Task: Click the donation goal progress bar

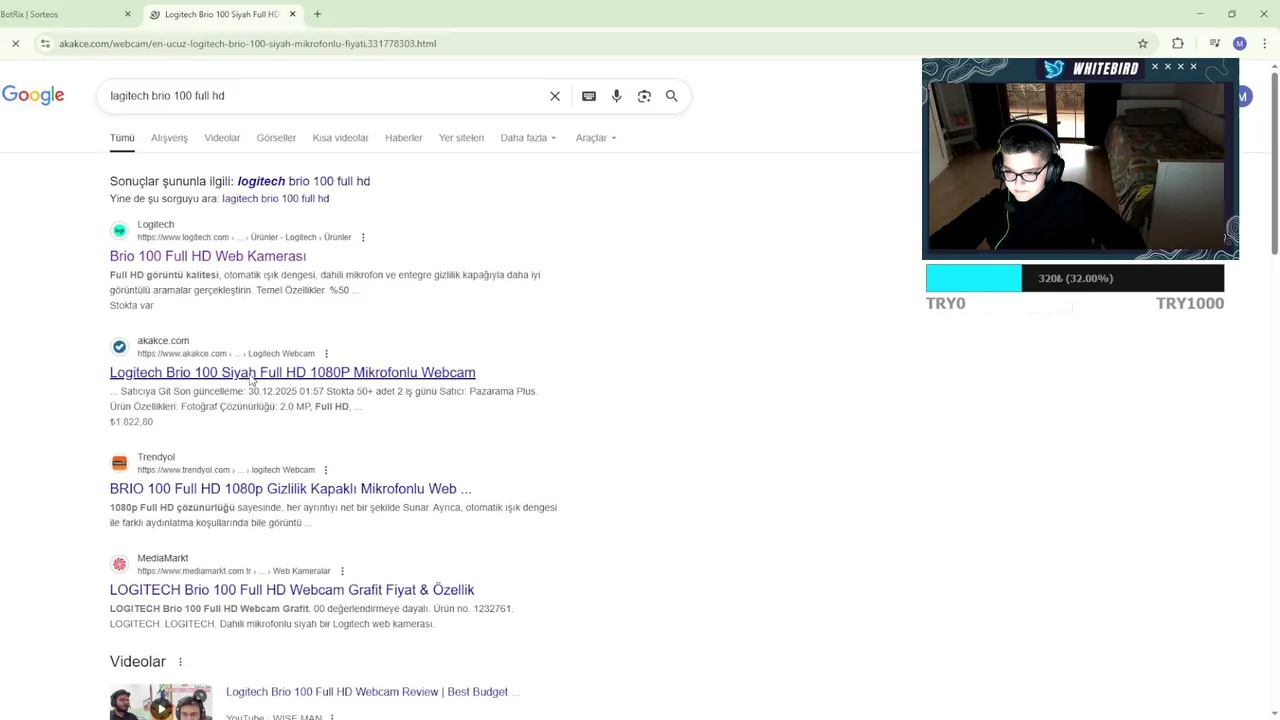Action: click(1075, 278)
